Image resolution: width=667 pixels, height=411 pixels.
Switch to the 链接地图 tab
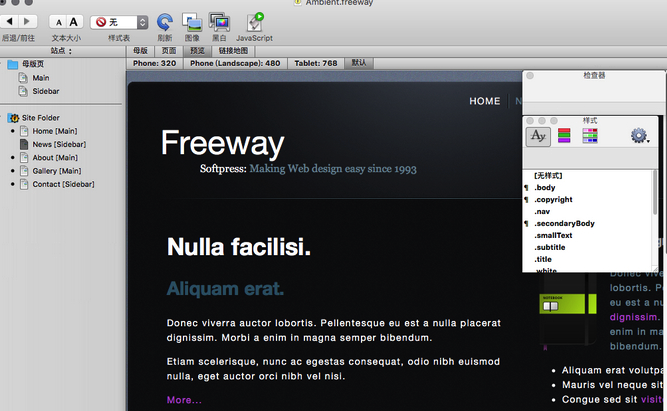(x=233, y=51)
